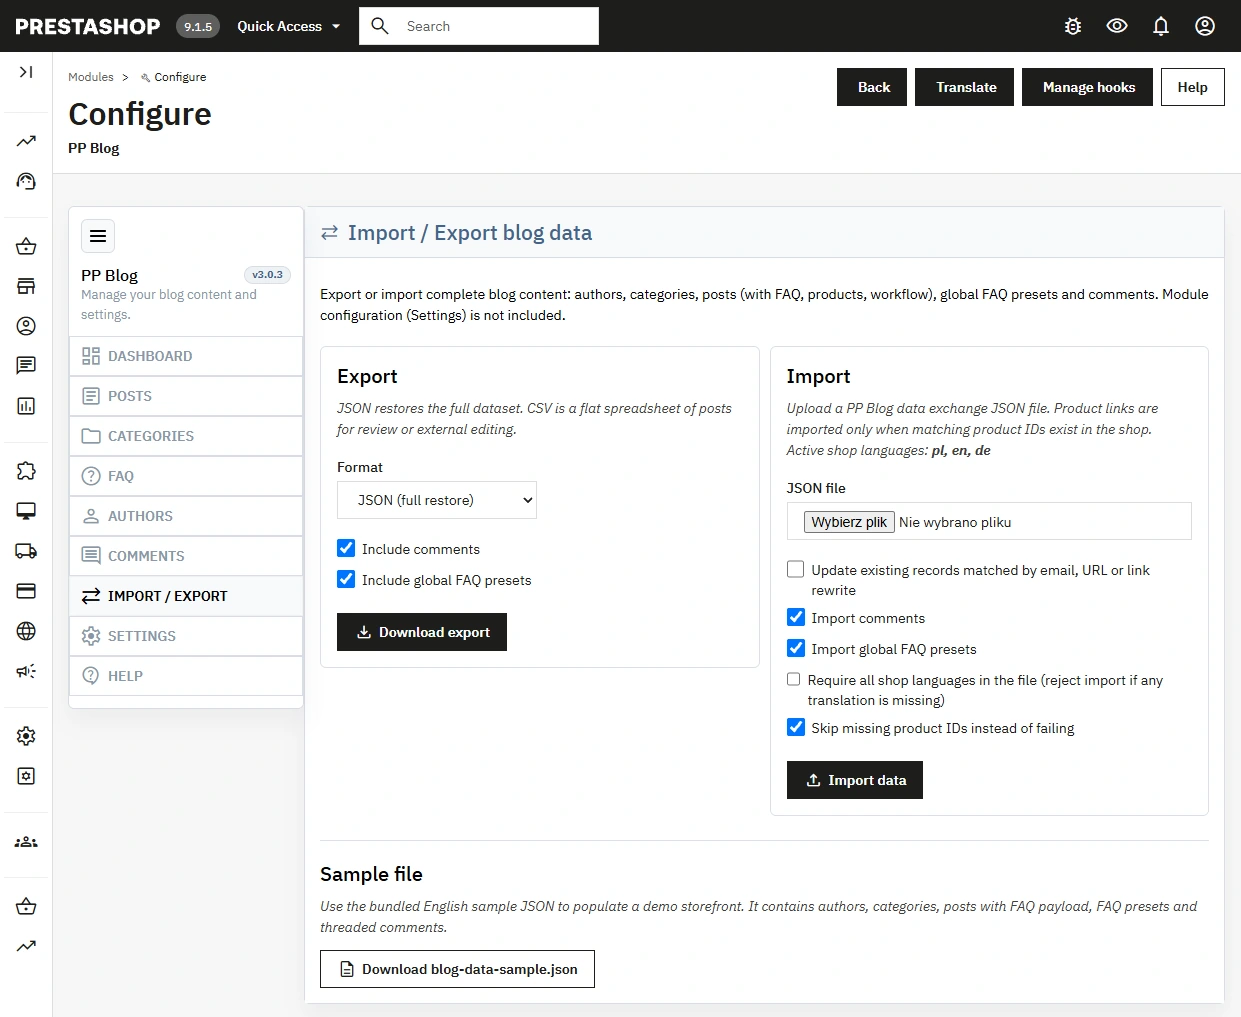Enable Require all shop languages checkbox

(794, 679)
